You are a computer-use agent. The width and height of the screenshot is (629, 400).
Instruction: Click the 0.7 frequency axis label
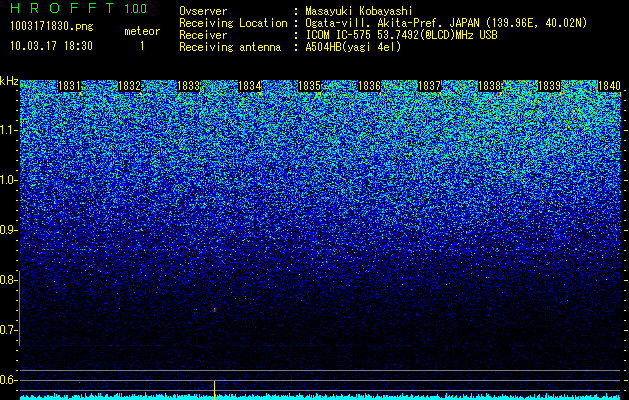(8, 330)
